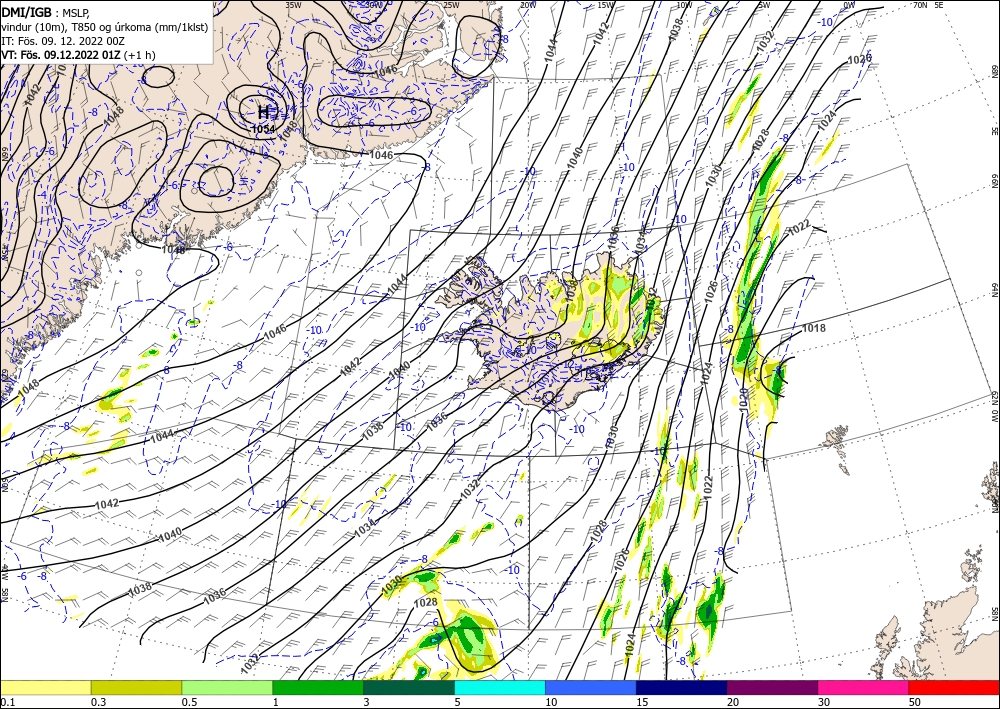Image resolution: width=1000 pixels, height=709 pixels.
Task: Click the '15' legend scale value
Action: pyautogui.click(x=642, y=702)
